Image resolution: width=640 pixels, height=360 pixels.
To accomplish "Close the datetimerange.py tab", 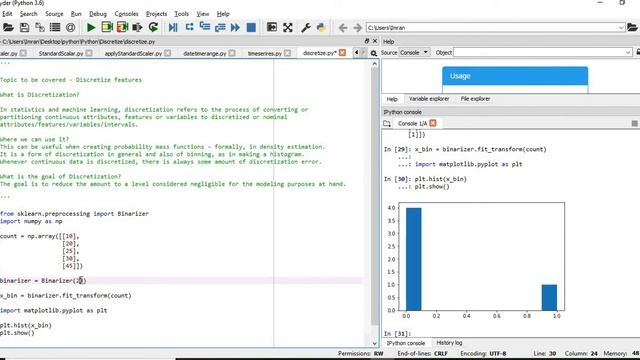I will (x=232, y=53).
